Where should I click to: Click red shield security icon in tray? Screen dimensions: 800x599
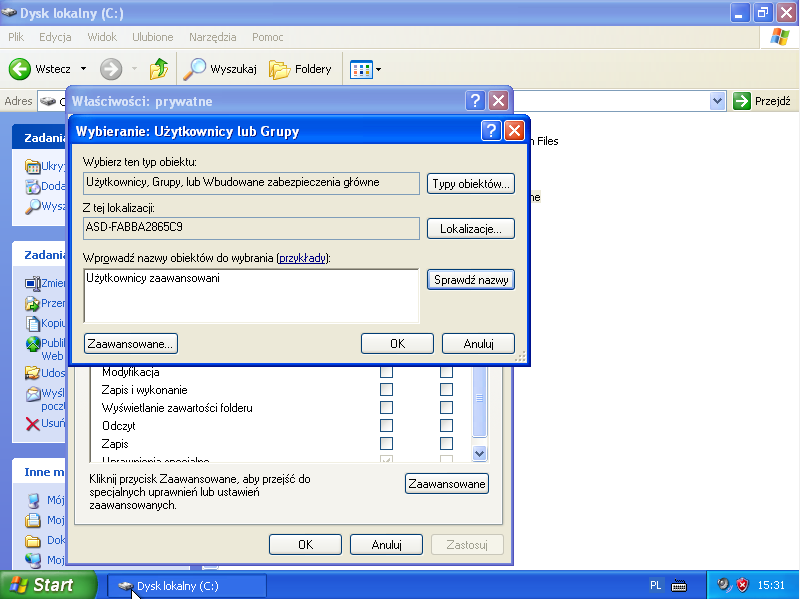742,585
